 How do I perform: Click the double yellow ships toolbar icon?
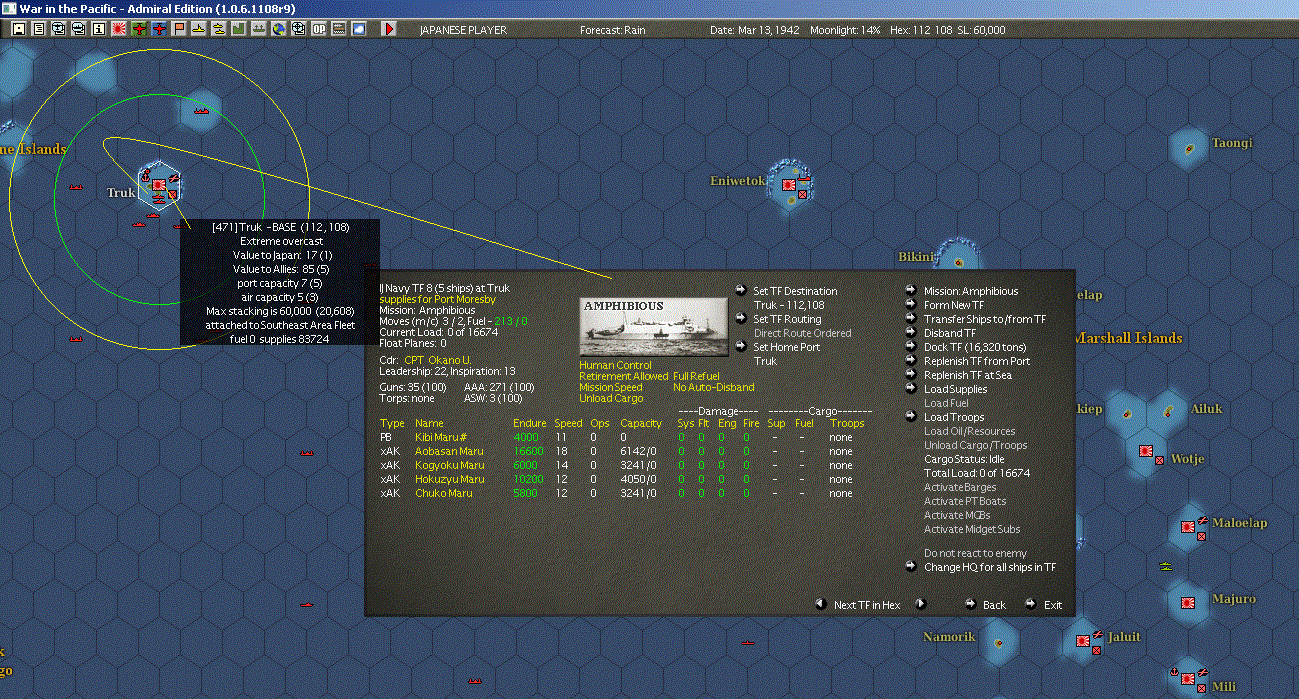click(x=218, y=29)
